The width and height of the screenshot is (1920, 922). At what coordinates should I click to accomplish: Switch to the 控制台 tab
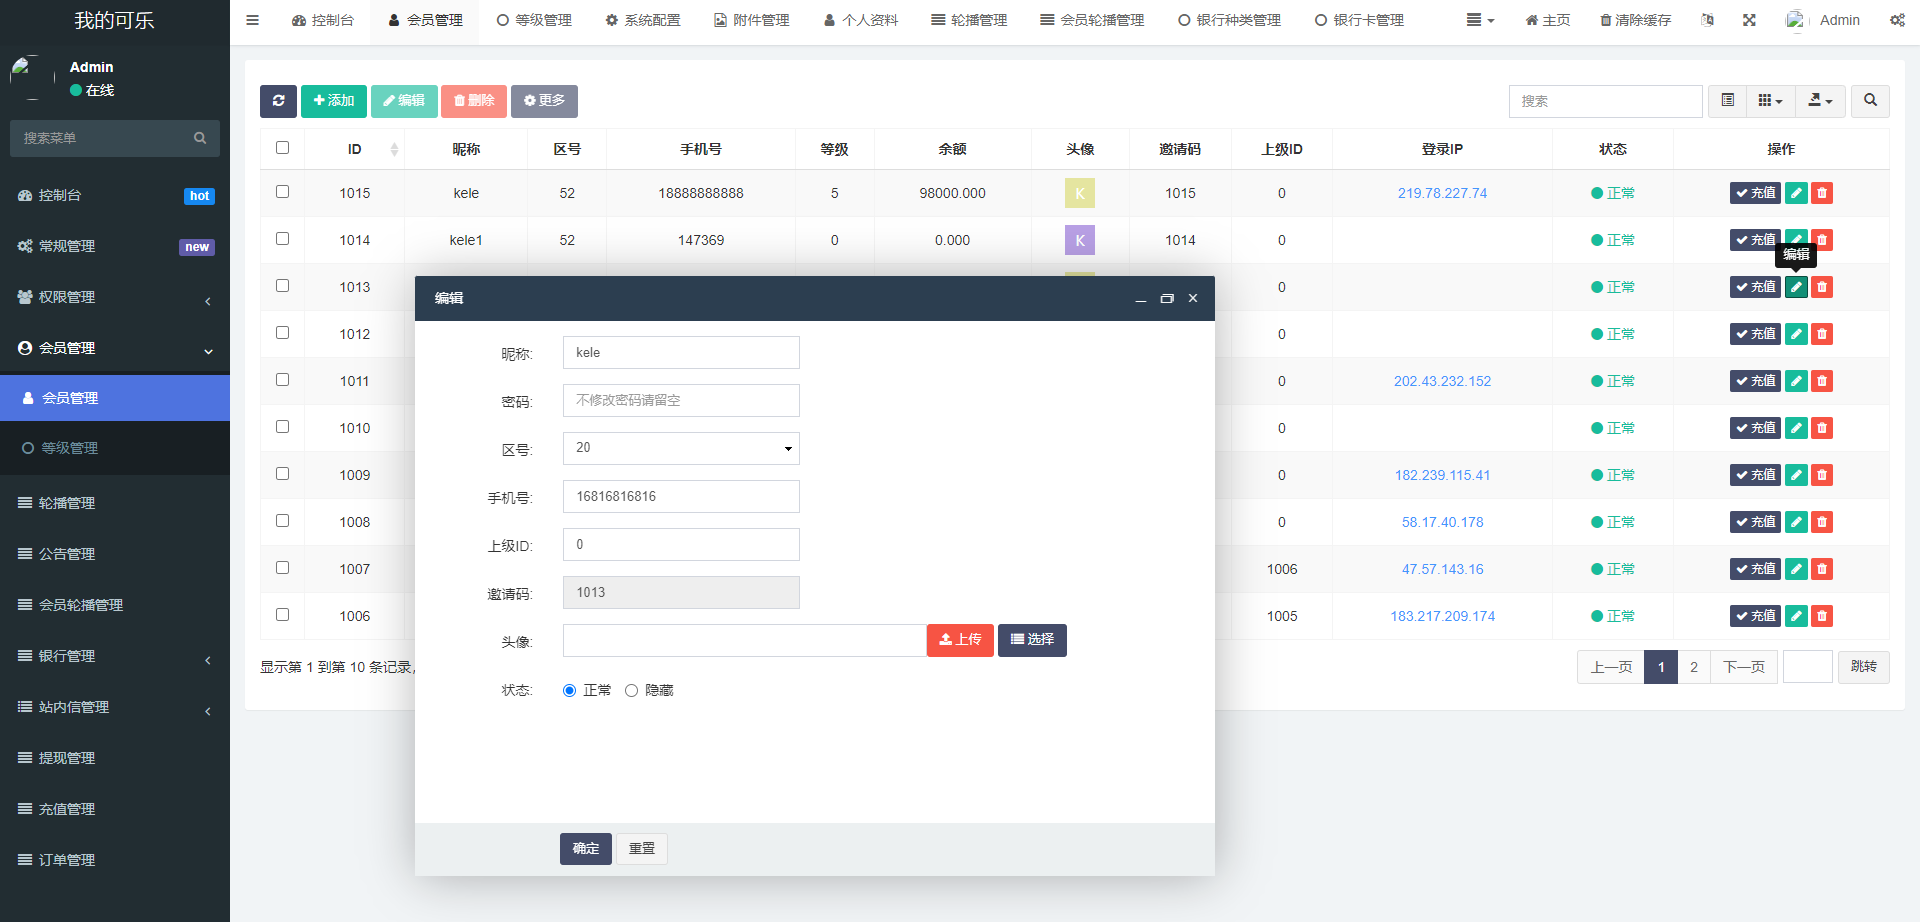tap(322, 20)
